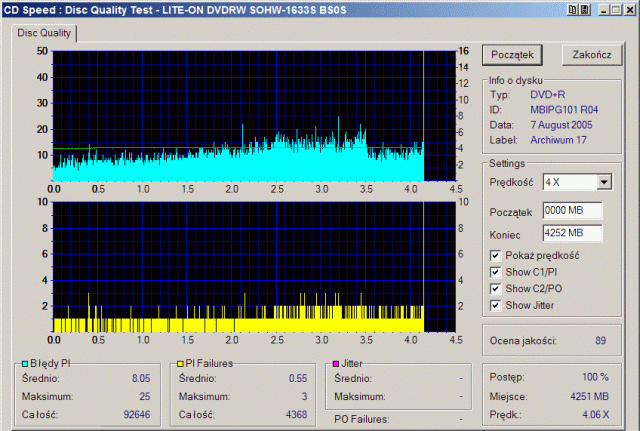Click the date 7 August 2005
Viewport: 640px width, 431px height.
[x=561, y=125]
